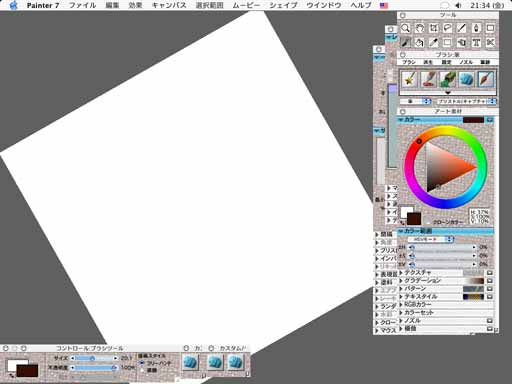
Task: Select the フリーハンド freehand radio button
Action: [x=142, y=363]
